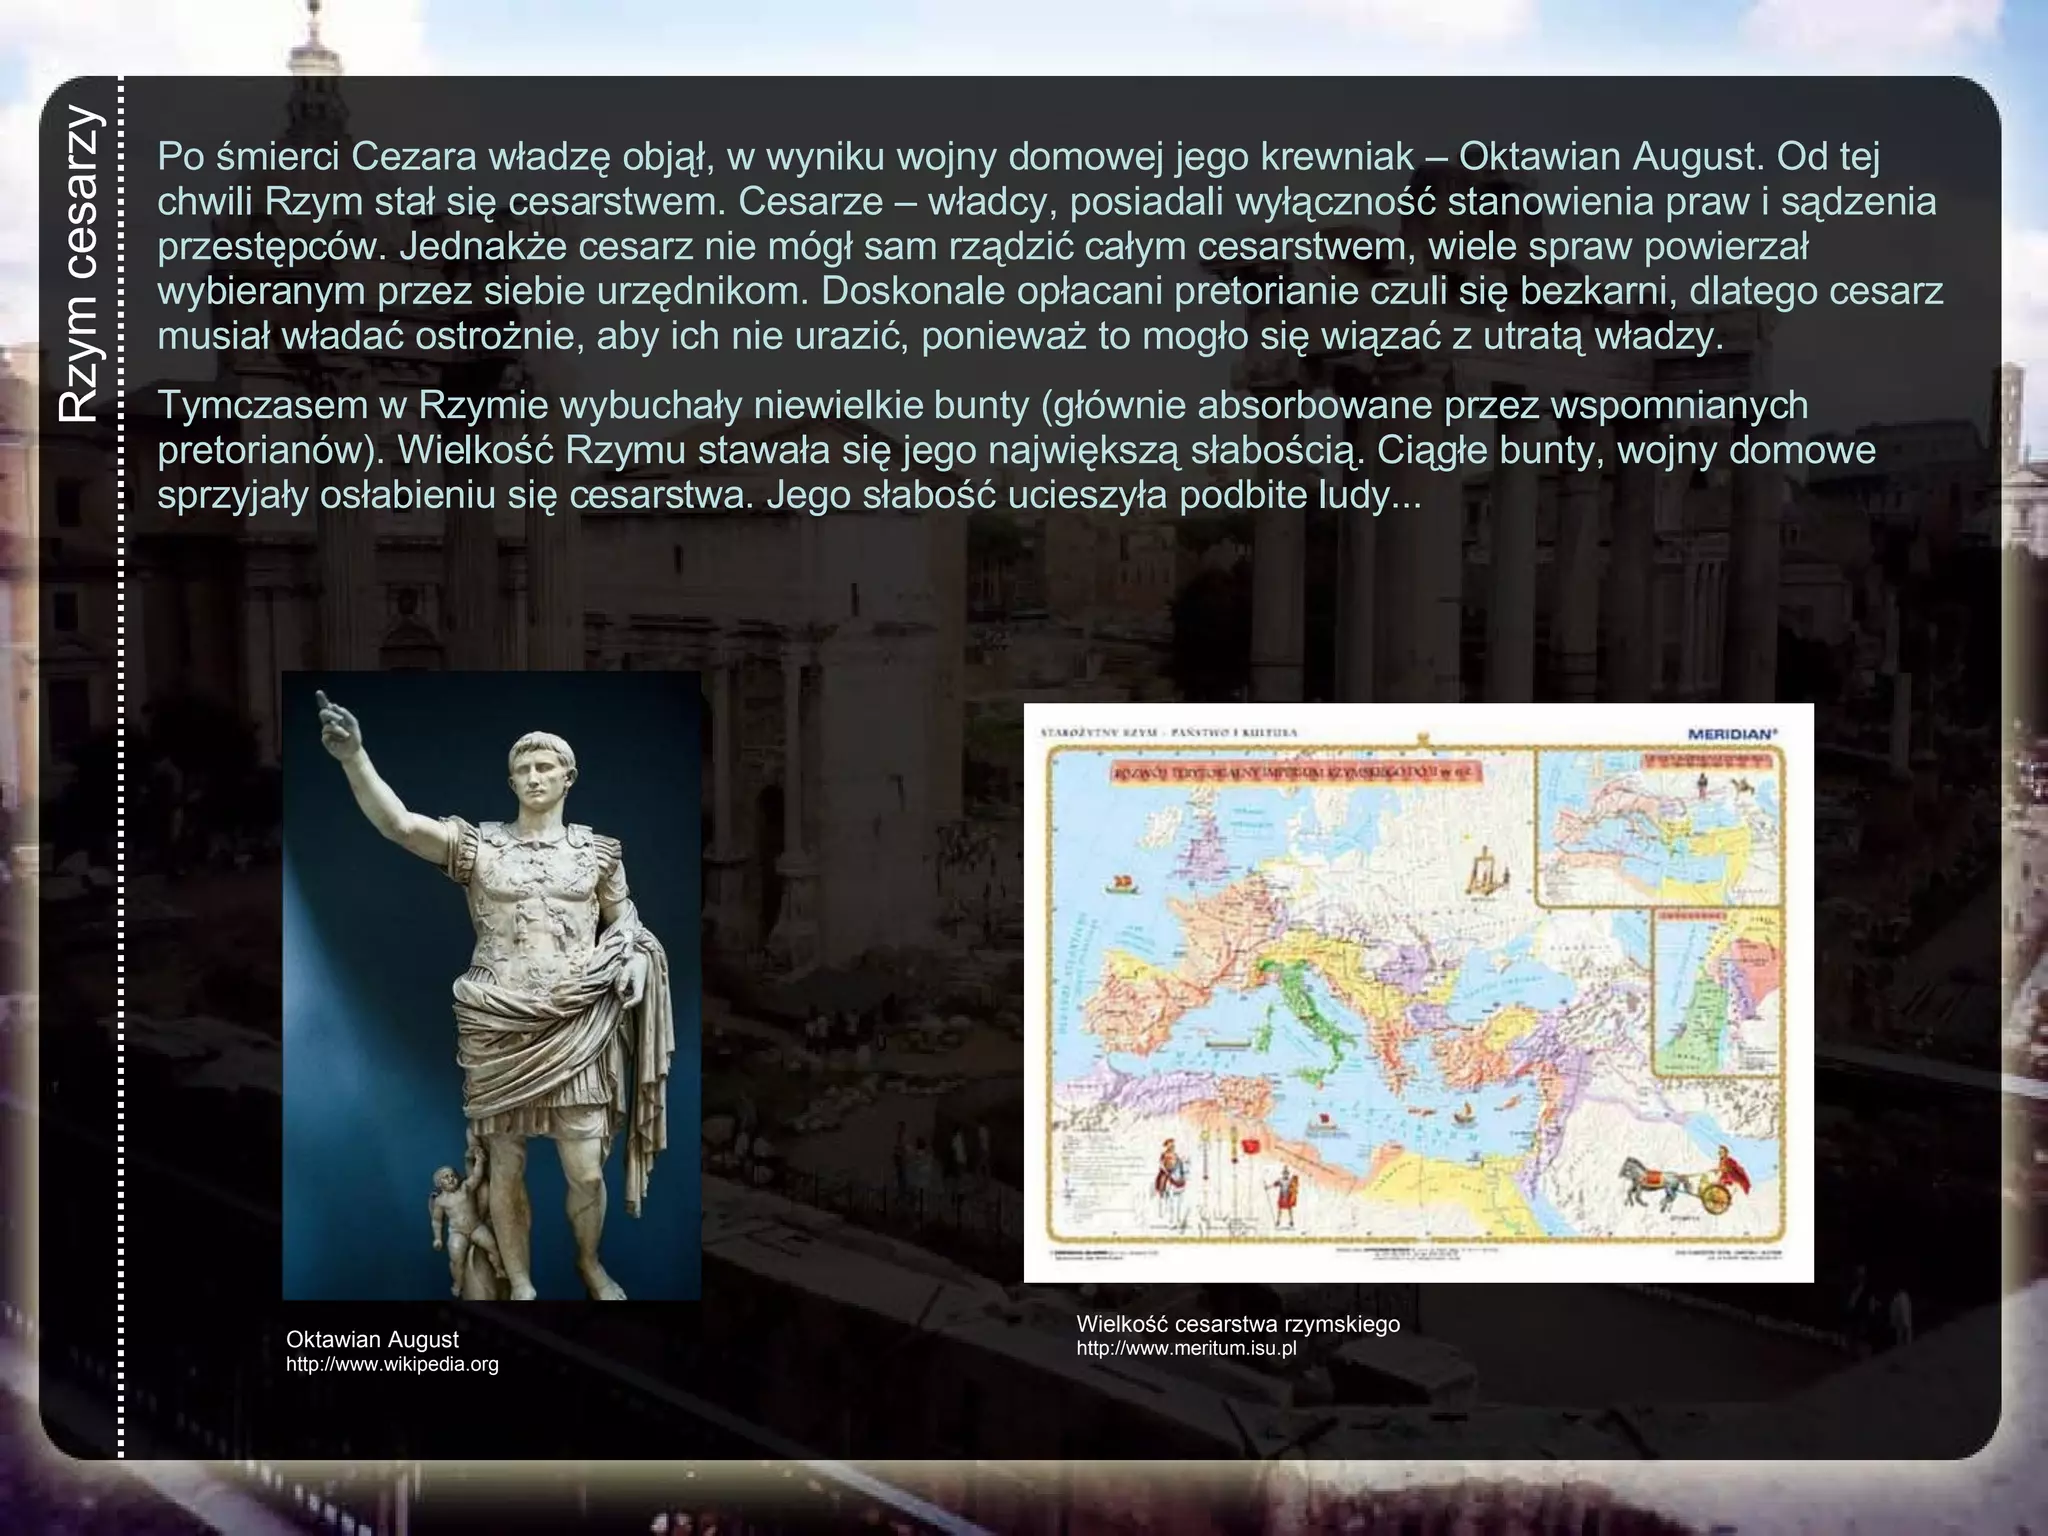
Task: Click the red map title banner
Action: (x=1296, y=771)
